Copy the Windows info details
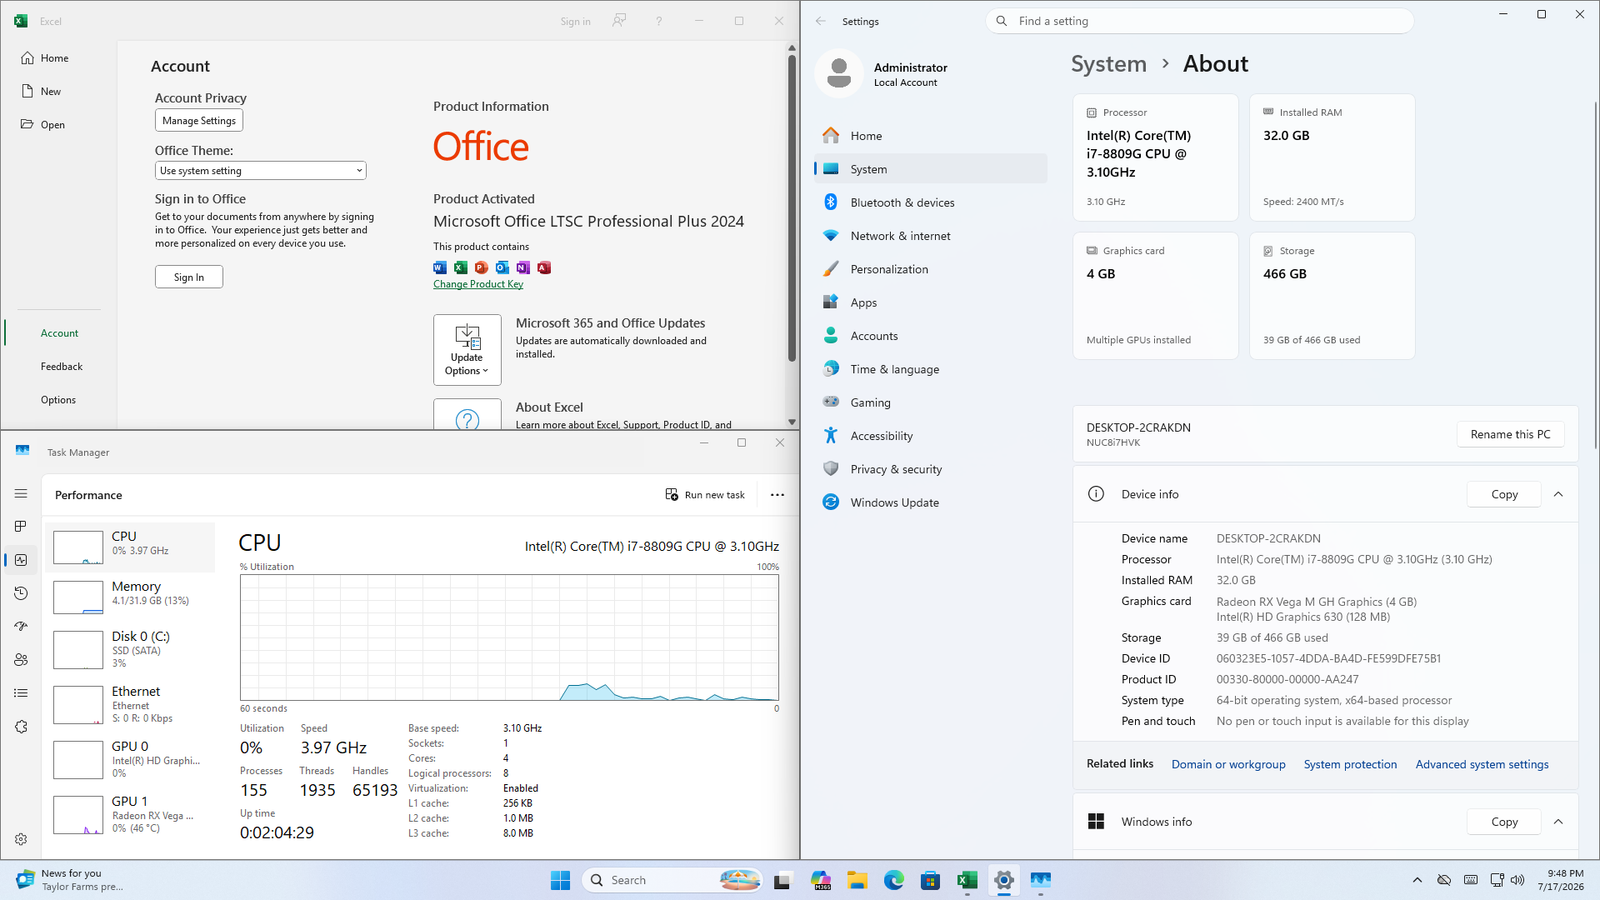The image size is (1600, 900). (x=1504, y=822)
